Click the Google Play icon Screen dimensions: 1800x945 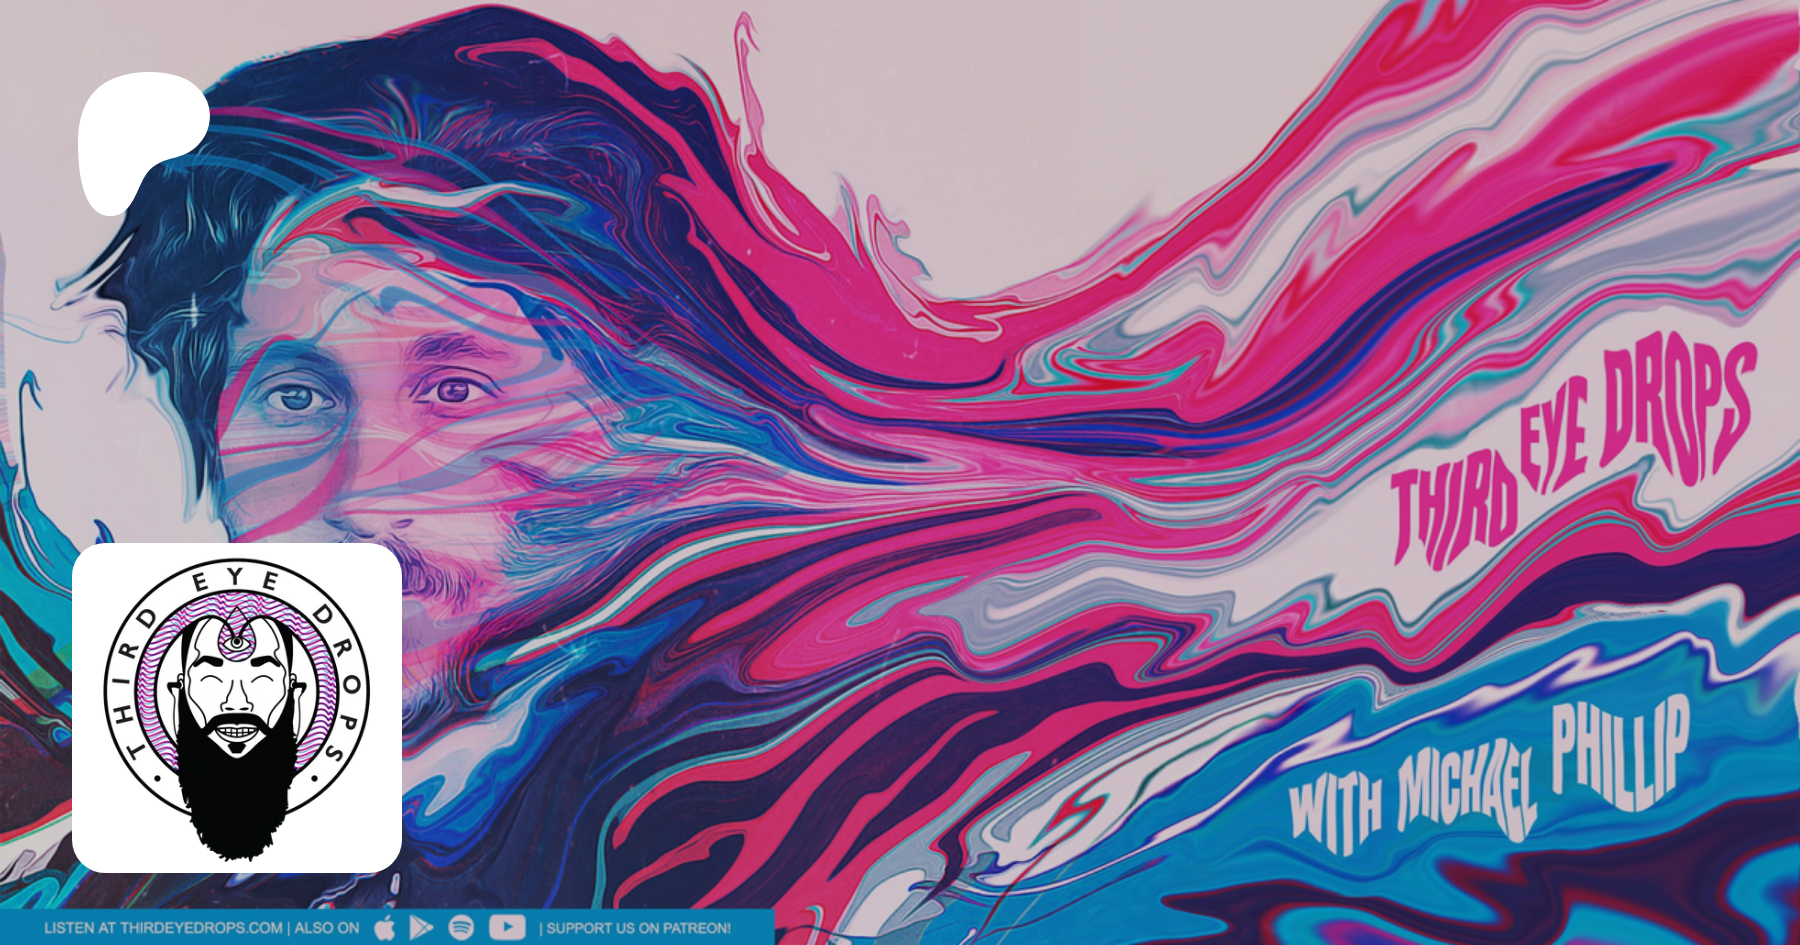(x=422, y=928)
